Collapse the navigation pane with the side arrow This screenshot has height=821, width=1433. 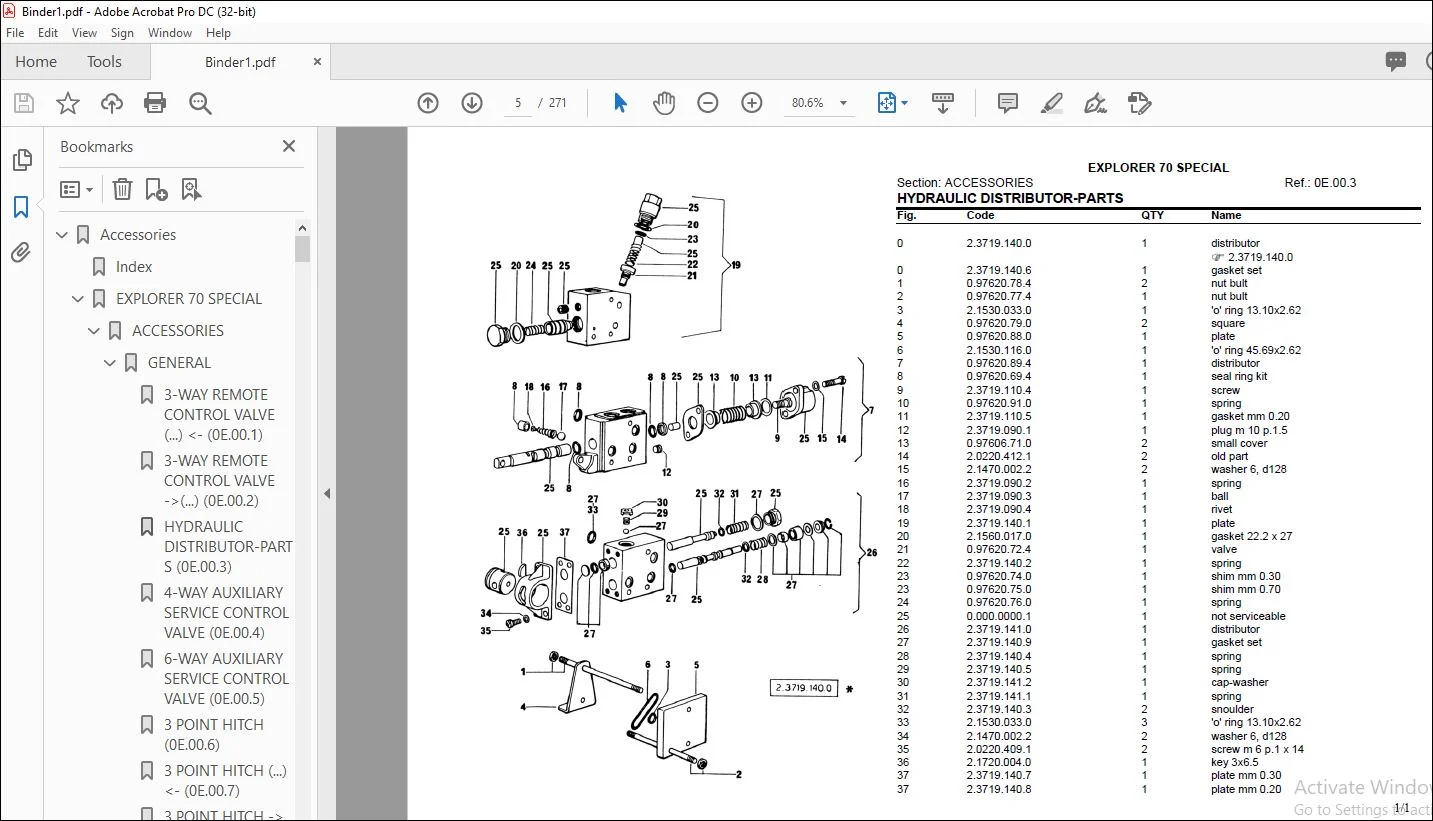click(326, 493)
